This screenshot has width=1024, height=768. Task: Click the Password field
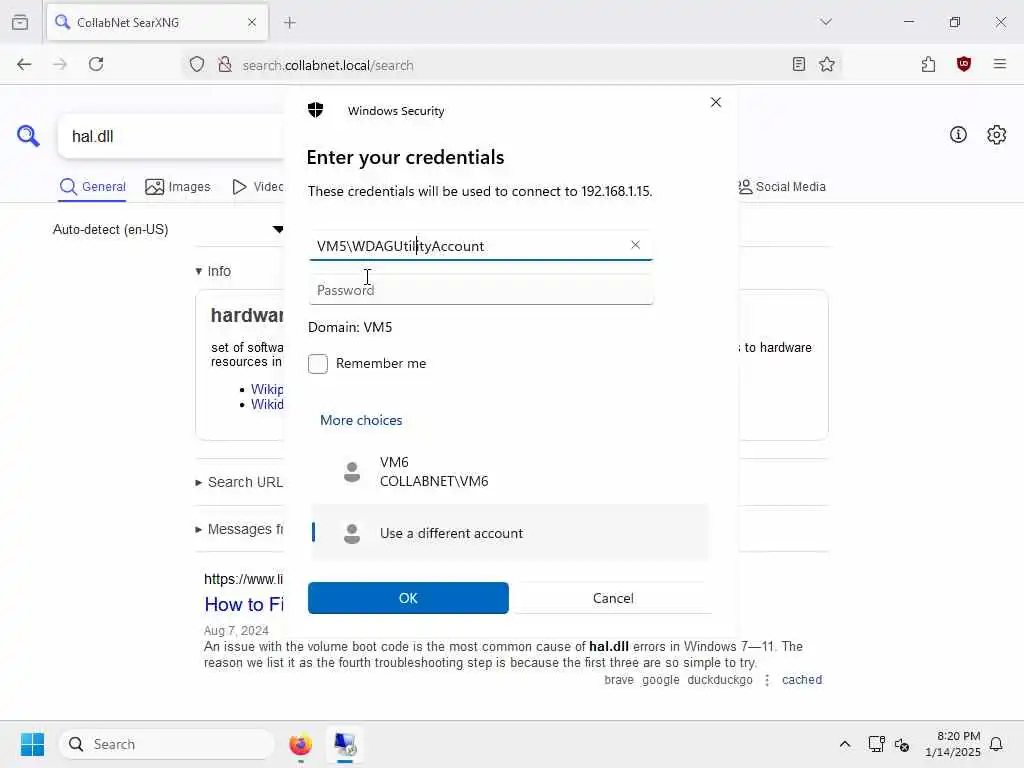(x=481, y=290)
